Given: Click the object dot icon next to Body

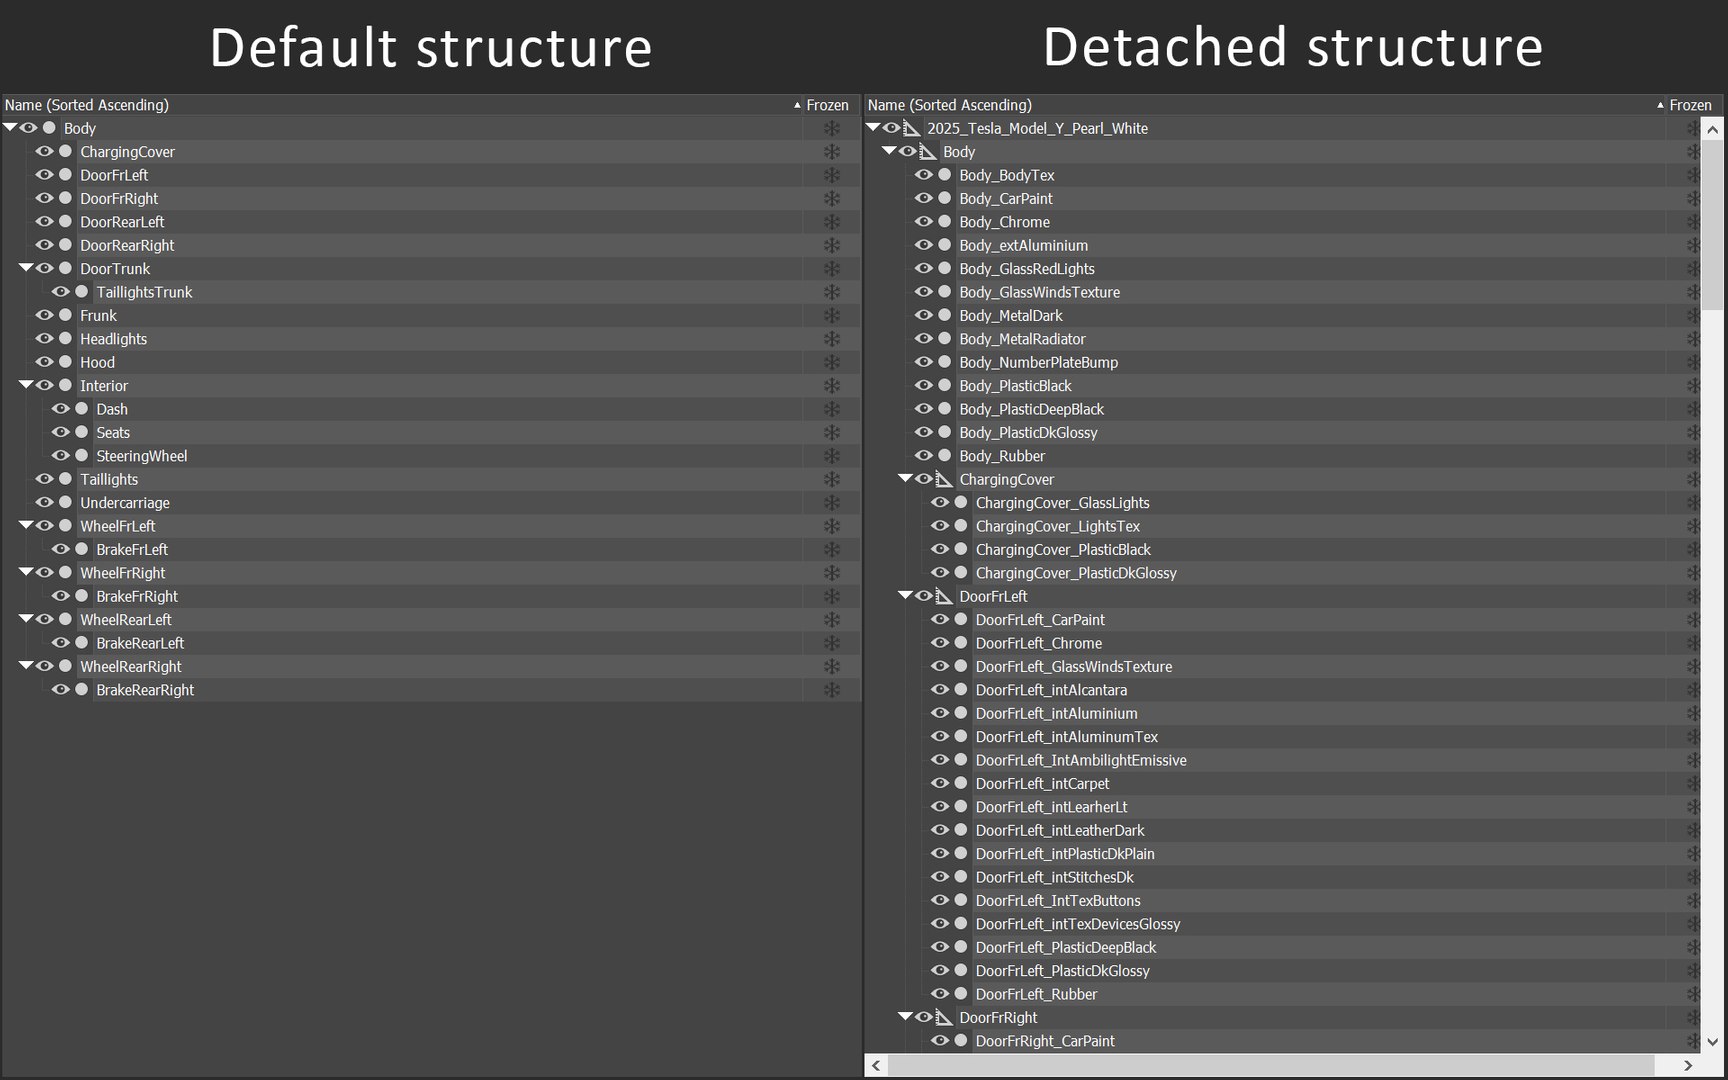Looking at the screenshot, I should 49,128.
